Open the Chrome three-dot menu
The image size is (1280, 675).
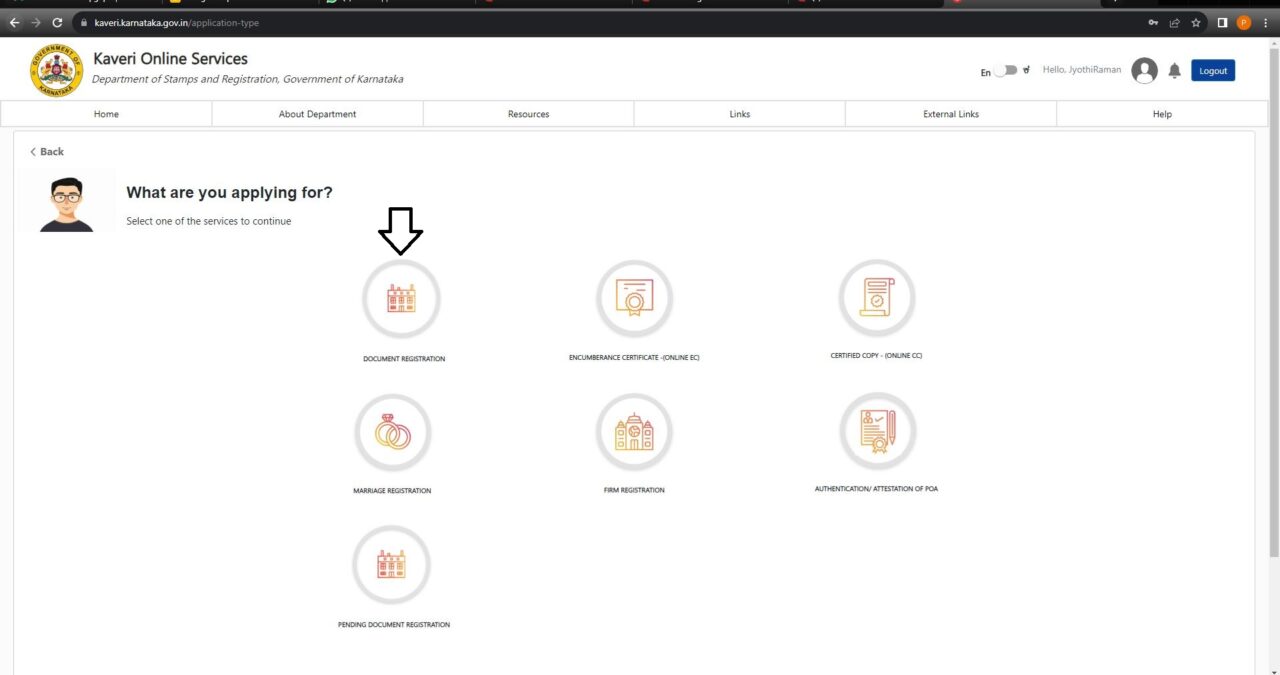pos(1265,22)
